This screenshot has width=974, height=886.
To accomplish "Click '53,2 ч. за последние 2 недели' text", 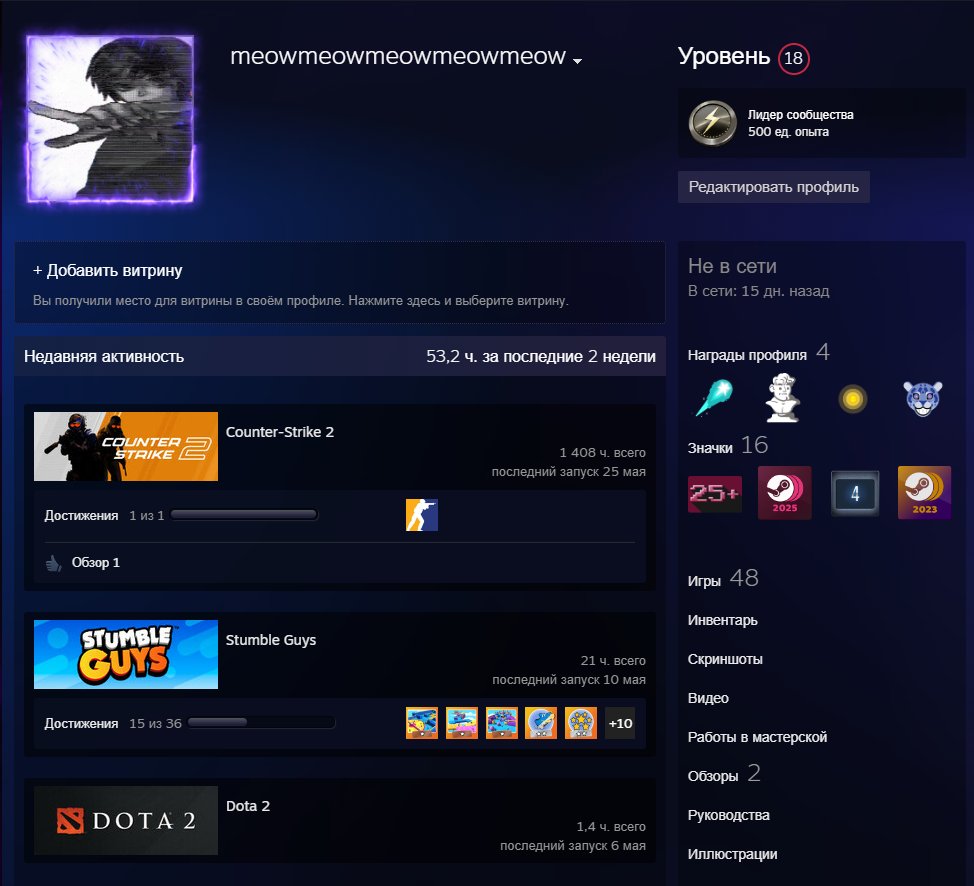I will click(x=541, y=357).
